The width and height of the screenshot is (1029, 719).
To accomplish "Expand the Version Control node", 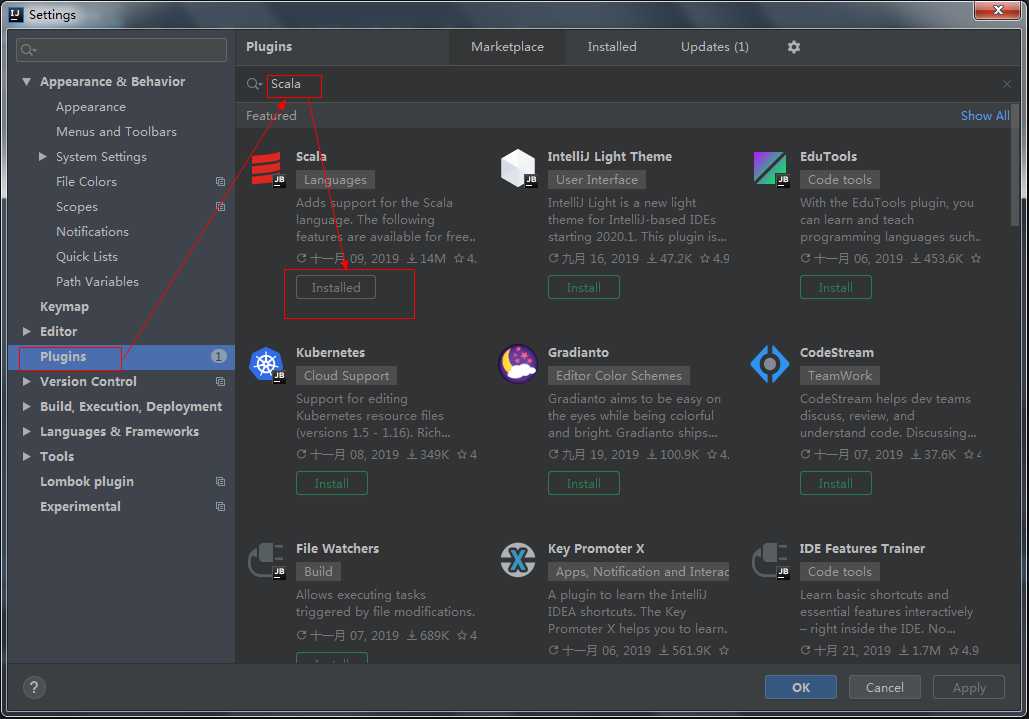I will 26,381.
